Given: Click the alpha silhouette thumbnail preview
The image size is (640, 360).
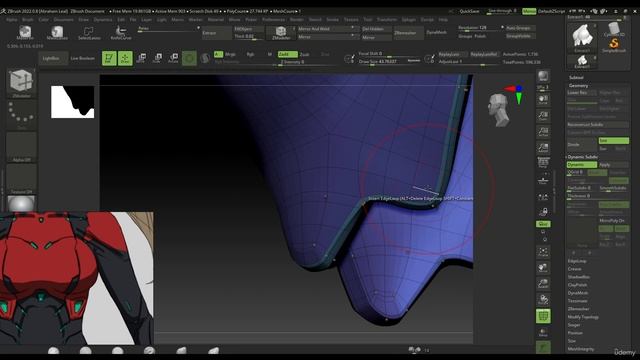Looking at the screenshot, I should point(73,102).
